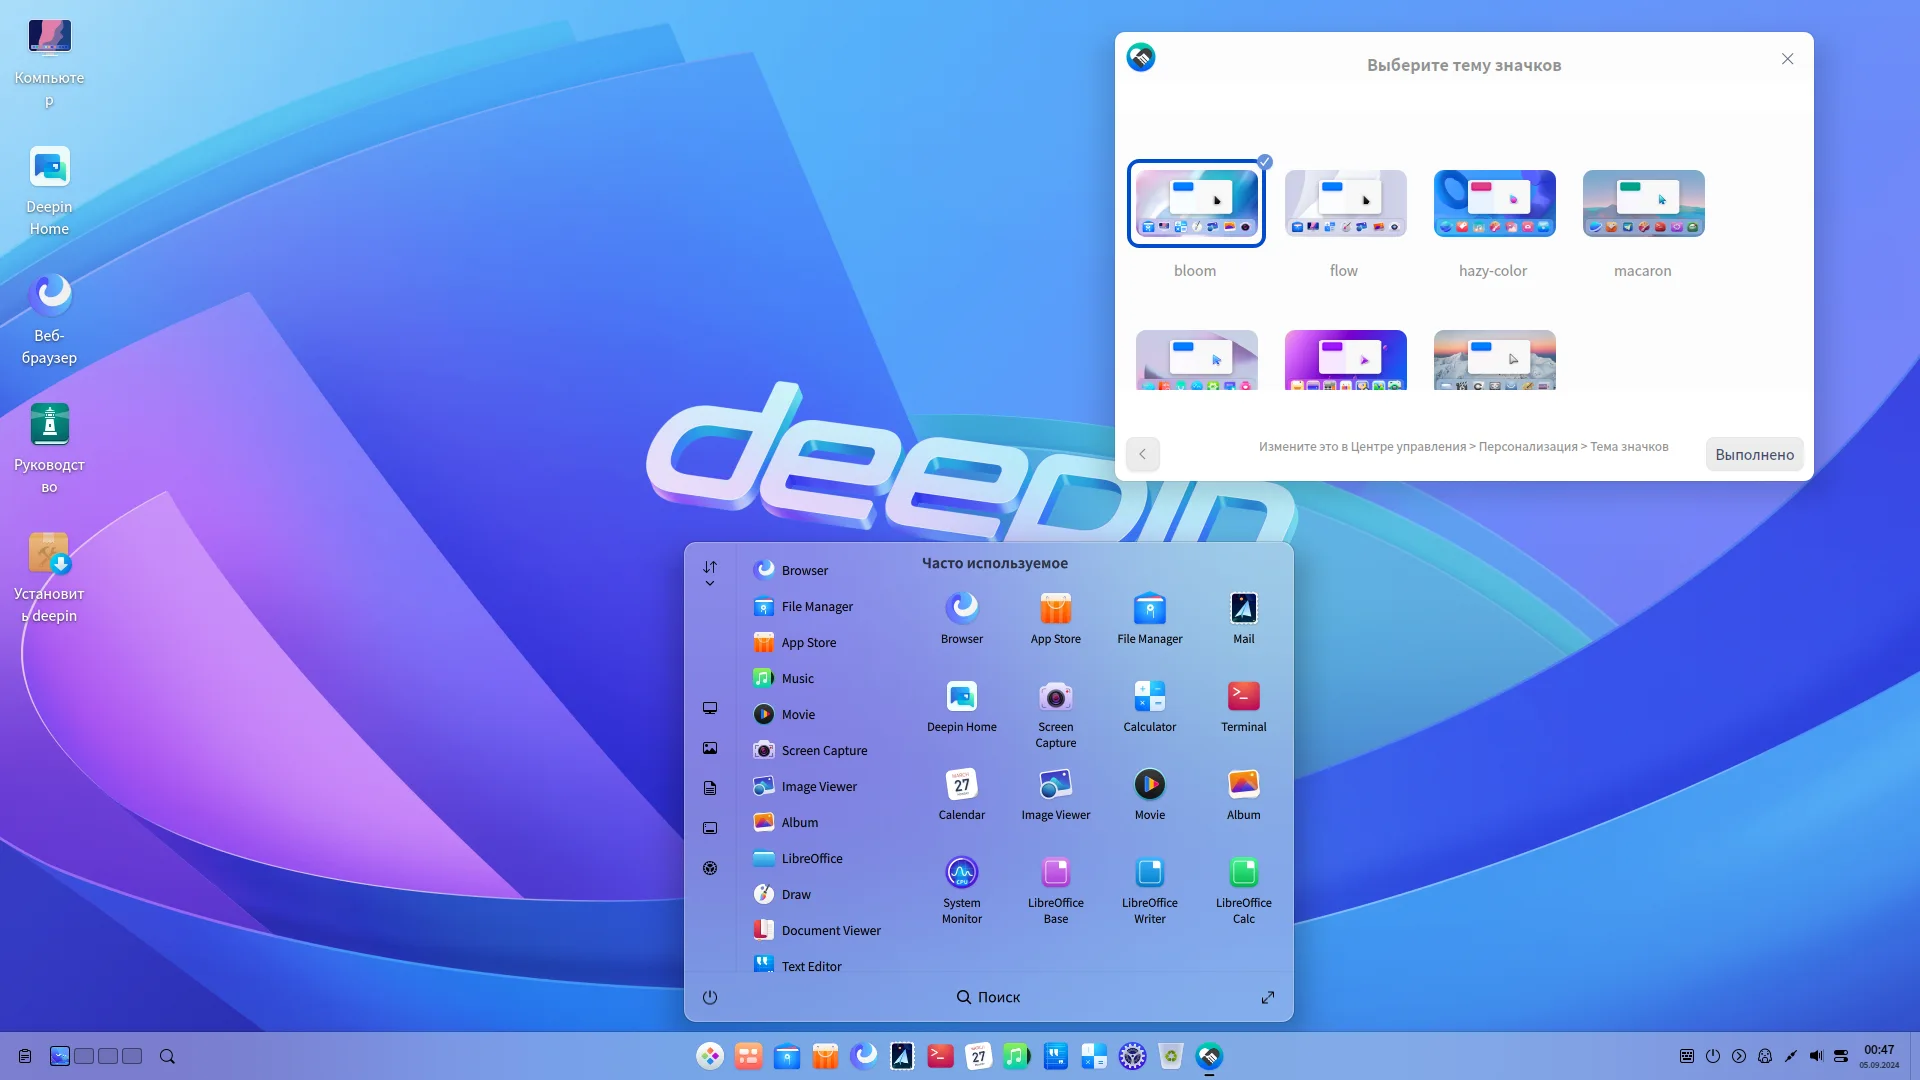This screenshot has height=1080, width=1920.
Task: Click Screen Capture in grid
Action: [1055, 697]
